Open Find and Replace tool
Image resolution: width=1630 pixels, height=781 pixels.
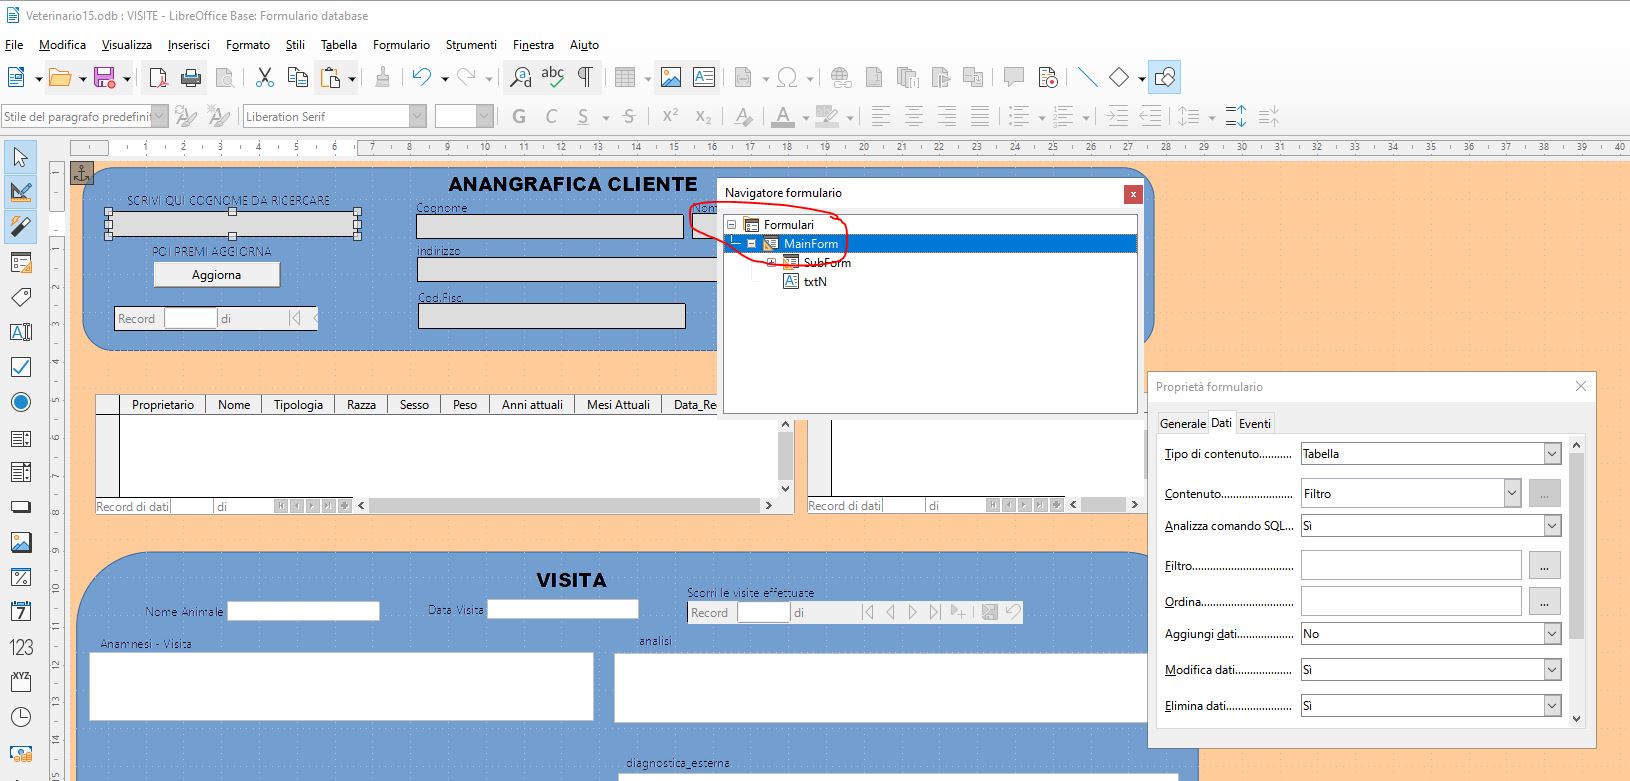pos(520,77)
